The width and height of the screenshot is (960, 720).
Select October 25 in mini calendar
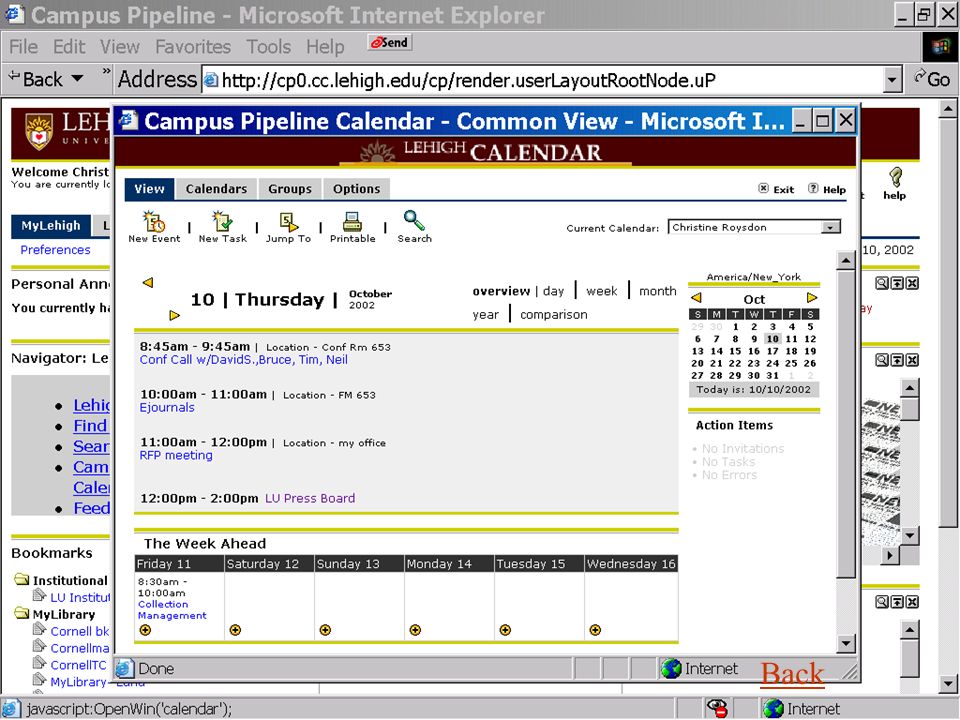(792, 364)
